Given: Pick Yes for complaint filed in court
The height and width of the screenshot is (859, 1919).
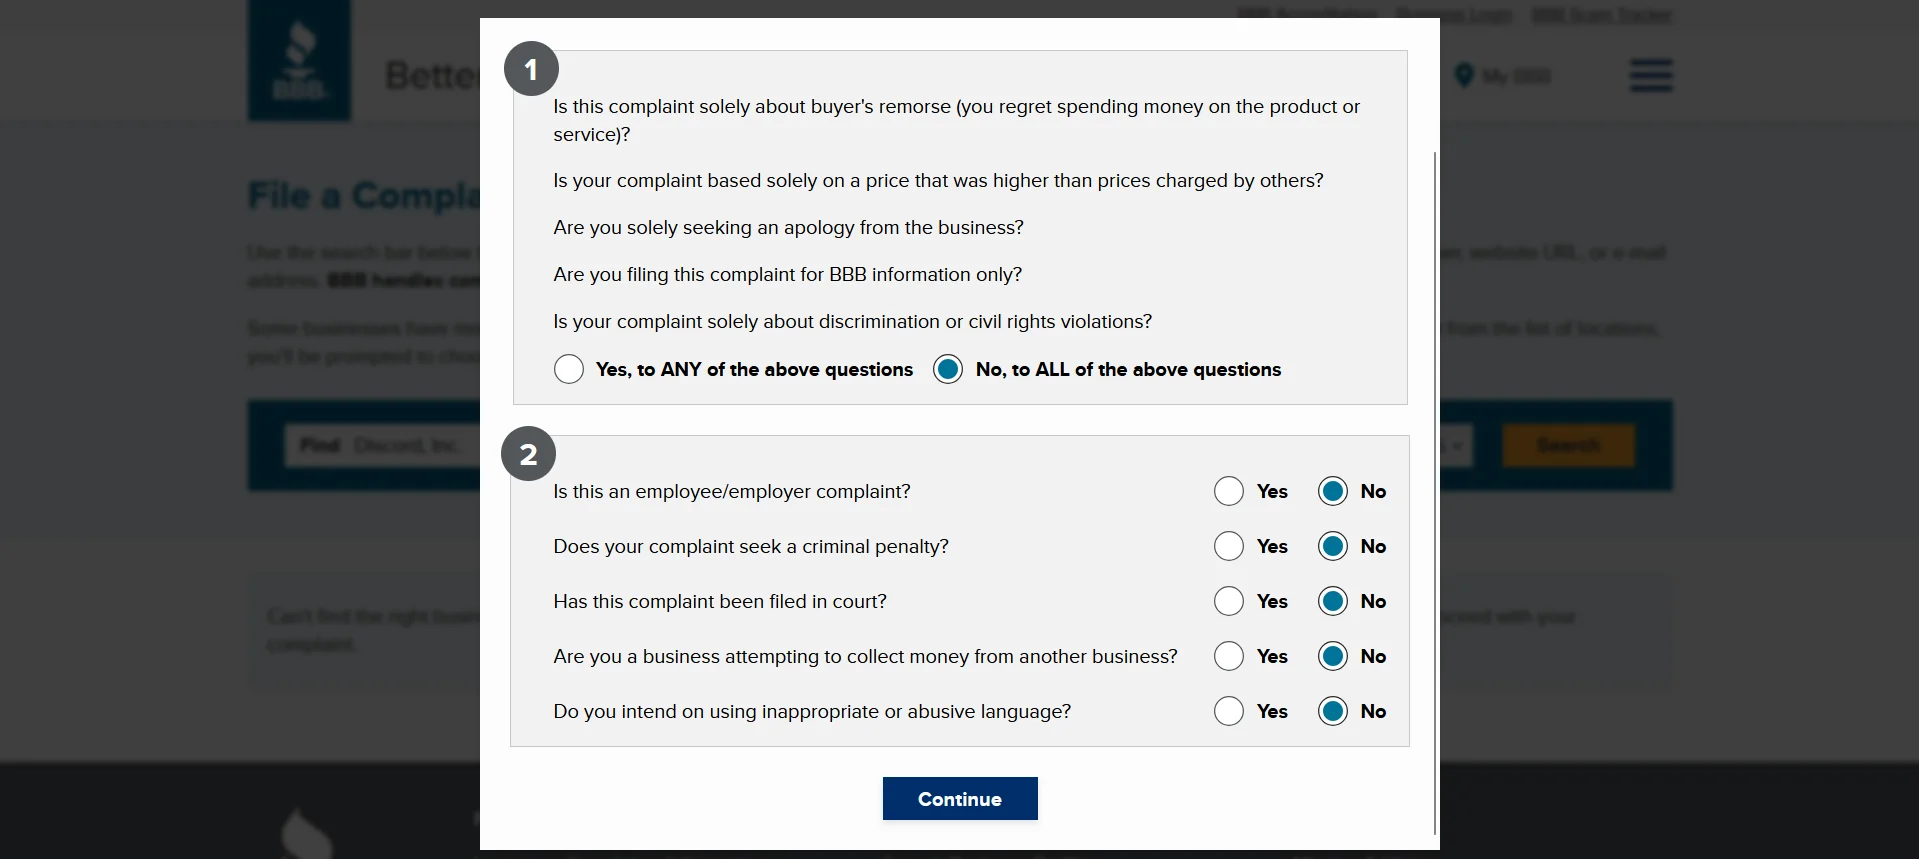Looking at the screenshot, I should pos(1229,602).
